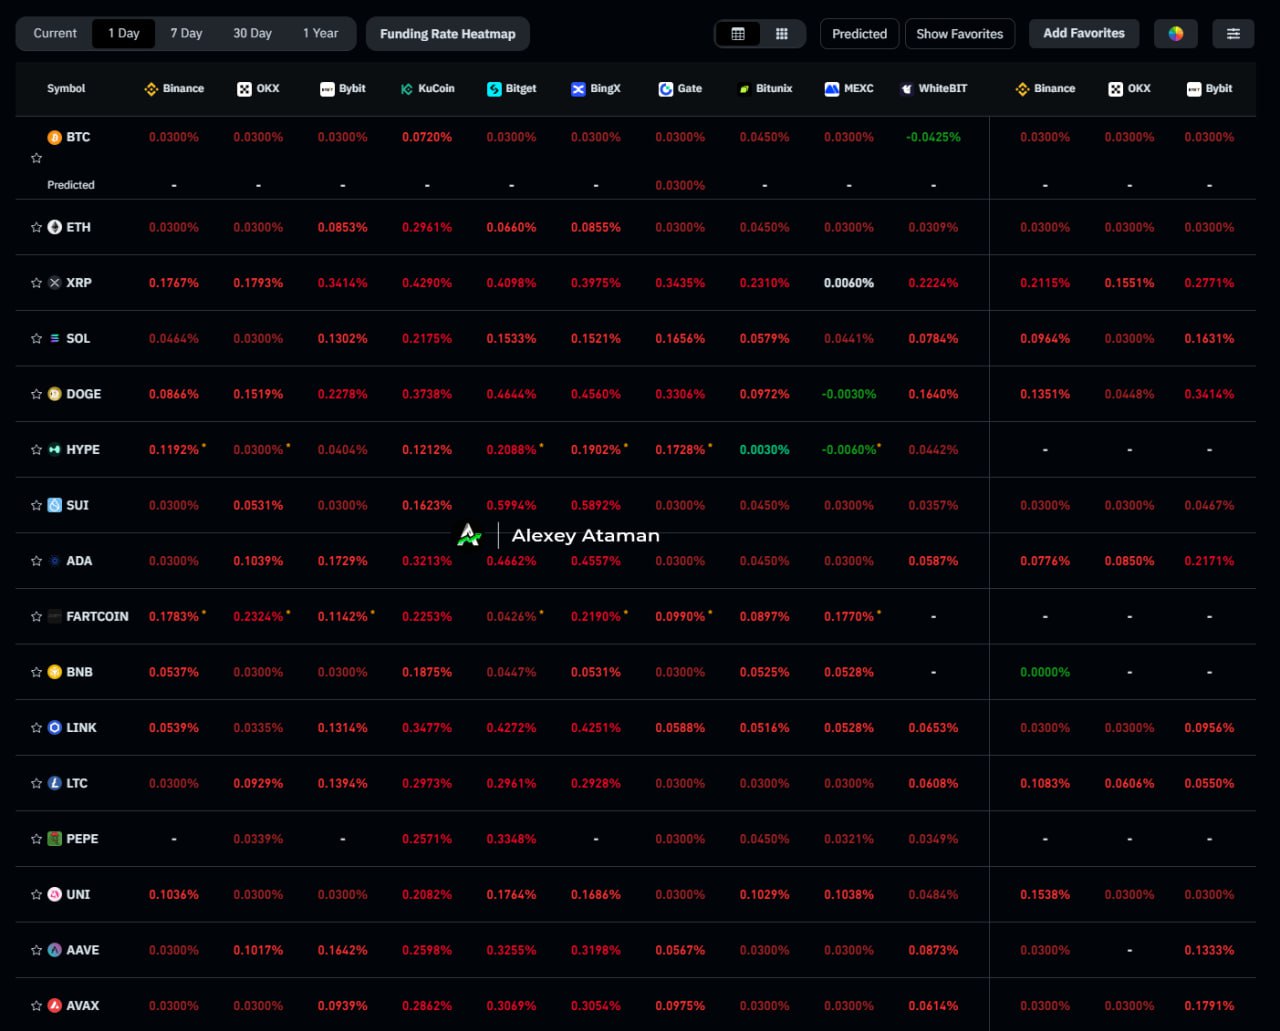Select the 7 Day timeframe tab

pos(186,34)
